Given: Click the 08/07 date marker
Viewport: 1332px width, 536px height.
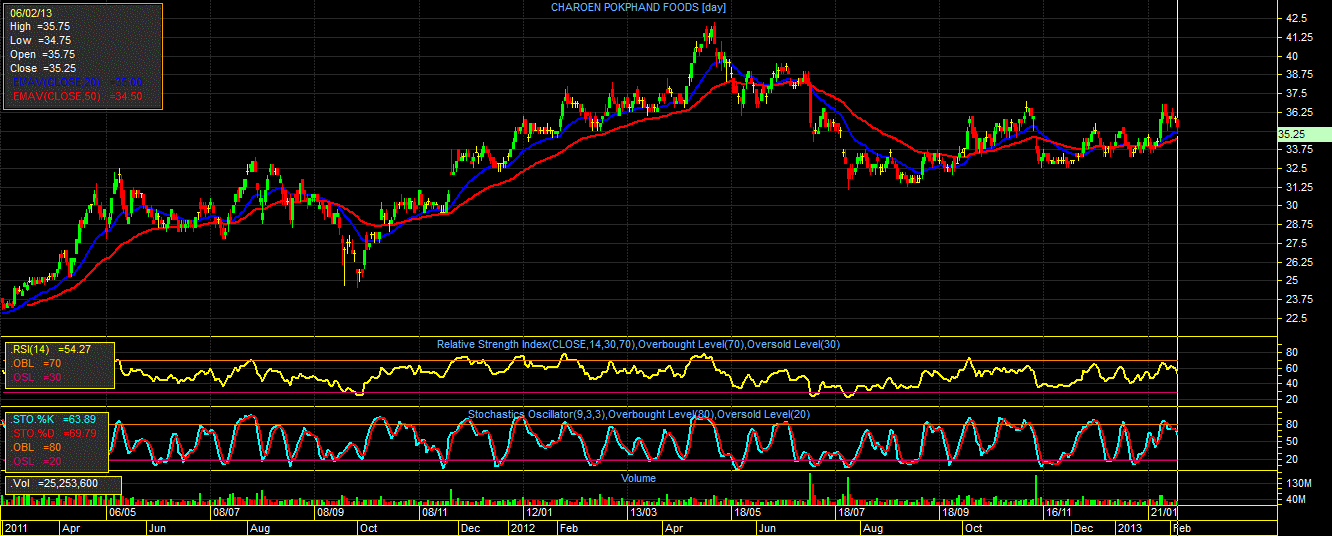Looking at the screenshot, I should point(226,512).
